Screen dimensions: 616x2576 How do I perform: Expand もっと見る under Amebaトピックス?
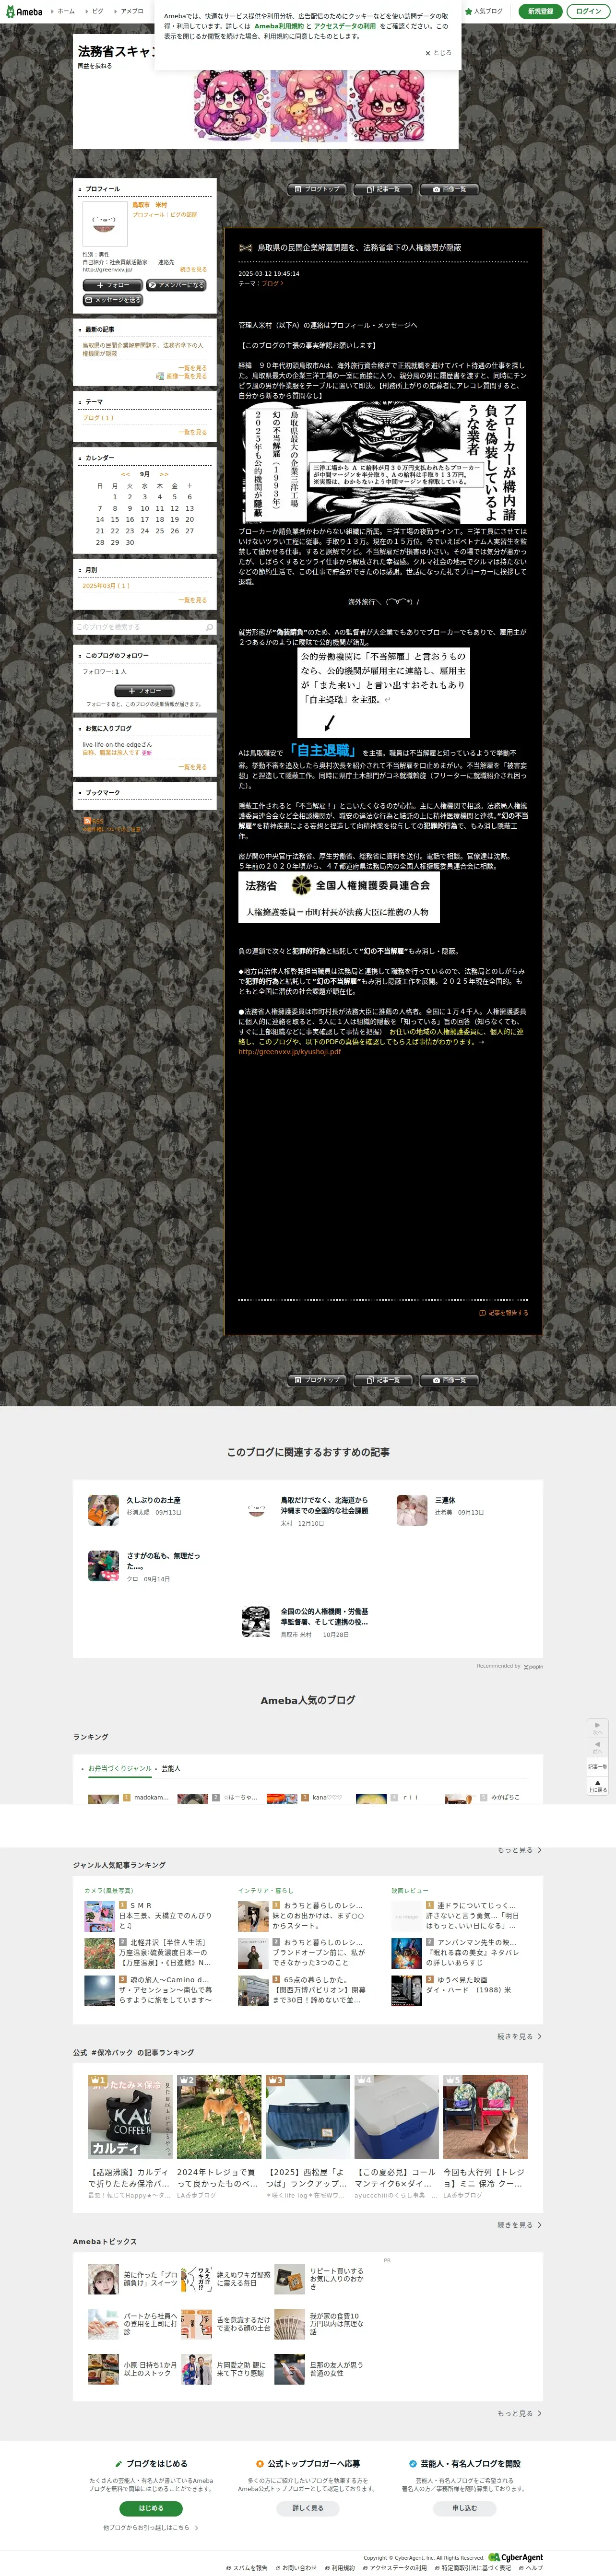(x=519, y=2413)
